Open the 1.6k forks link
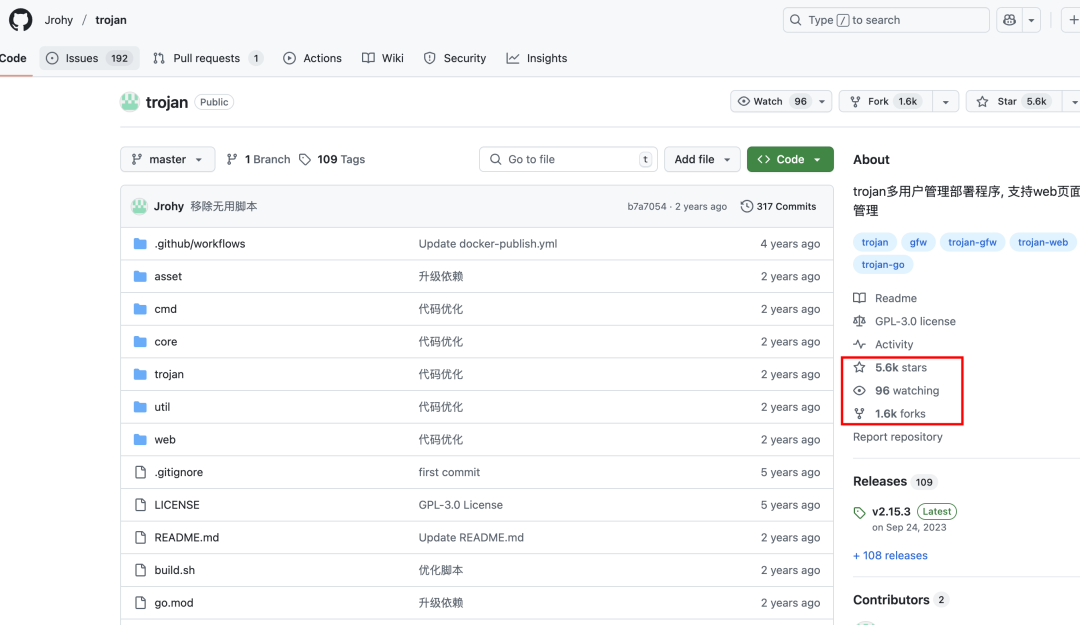Viewport: 1080px width, 625px height. click(x=889, y=413)
